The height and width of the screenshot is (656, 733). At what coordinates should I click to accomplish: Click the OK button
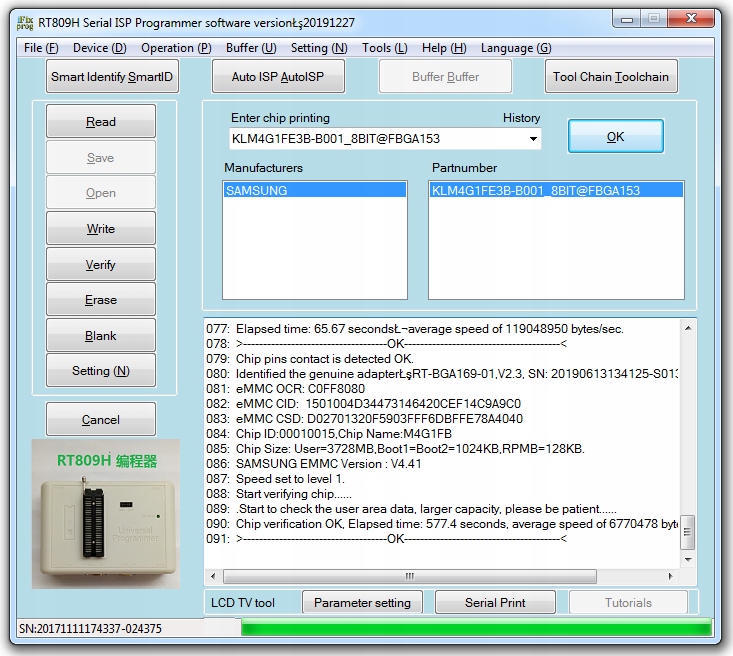pyautogui.click(x=616, y=137)
